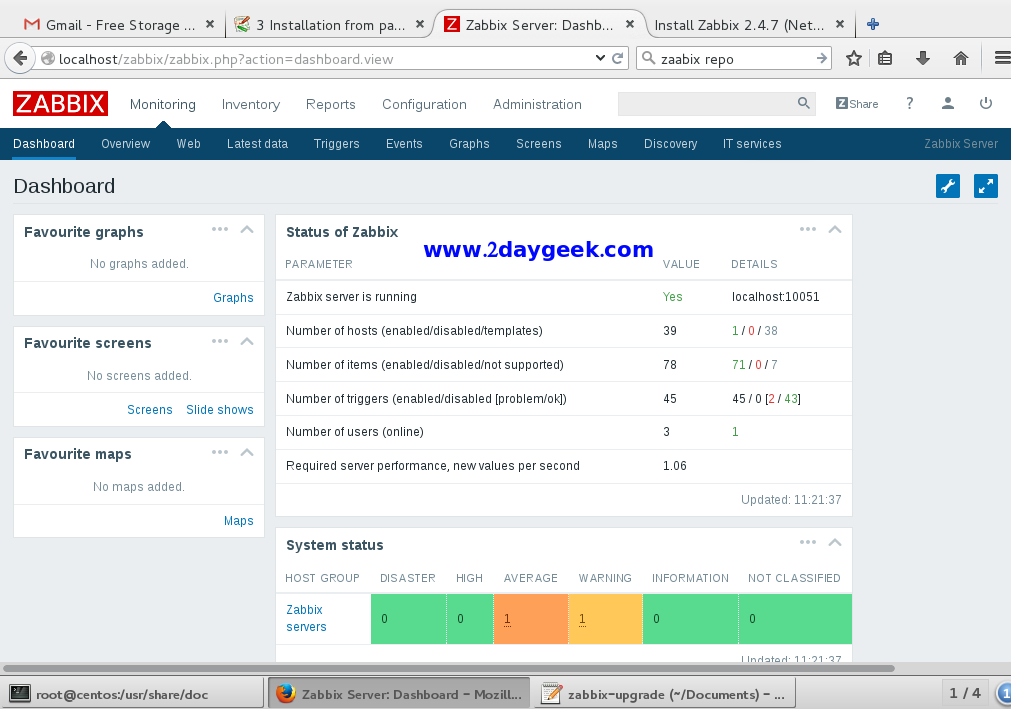The width and height of the screenshot is (1011, 709).
Task: Open the Graphs submenu item
Action: tap(469, 144)
